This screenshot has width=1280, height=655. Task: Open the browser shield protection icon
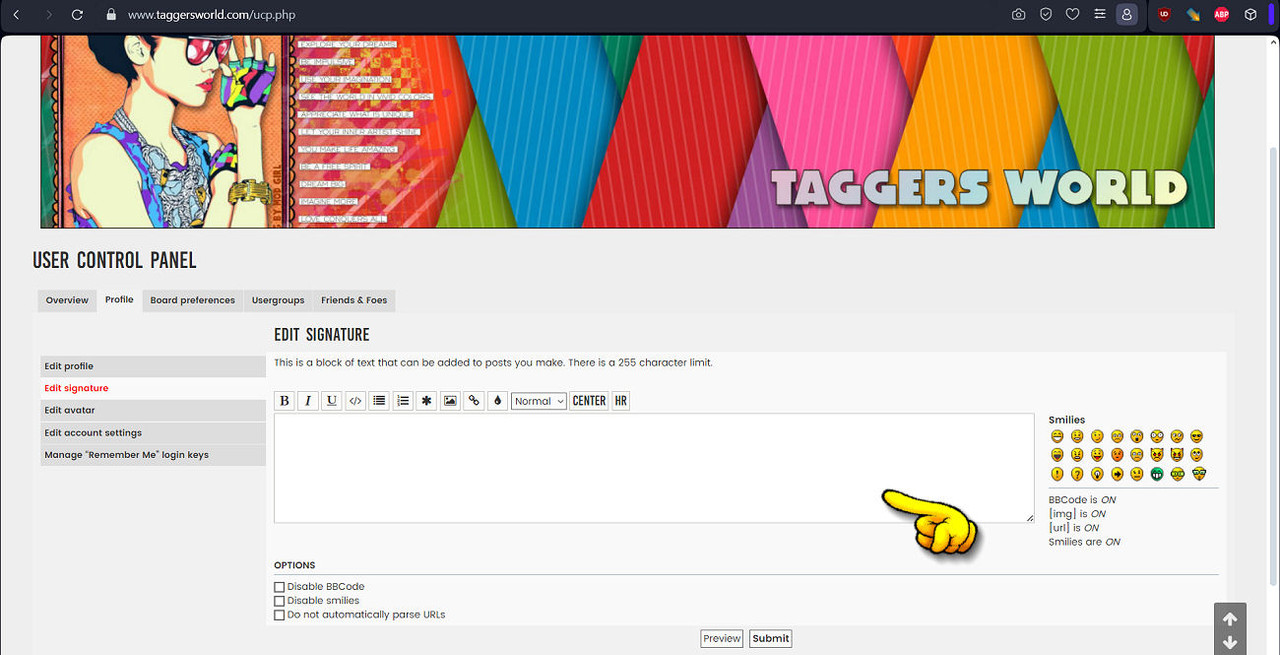tap(1046, 15)
